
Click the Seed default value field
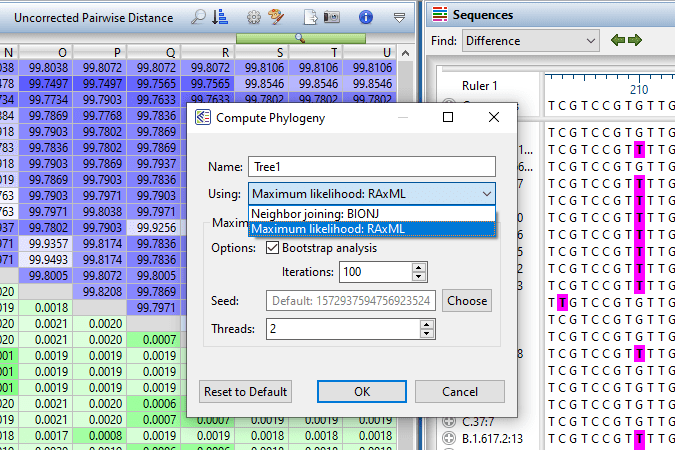click(351, 301)
